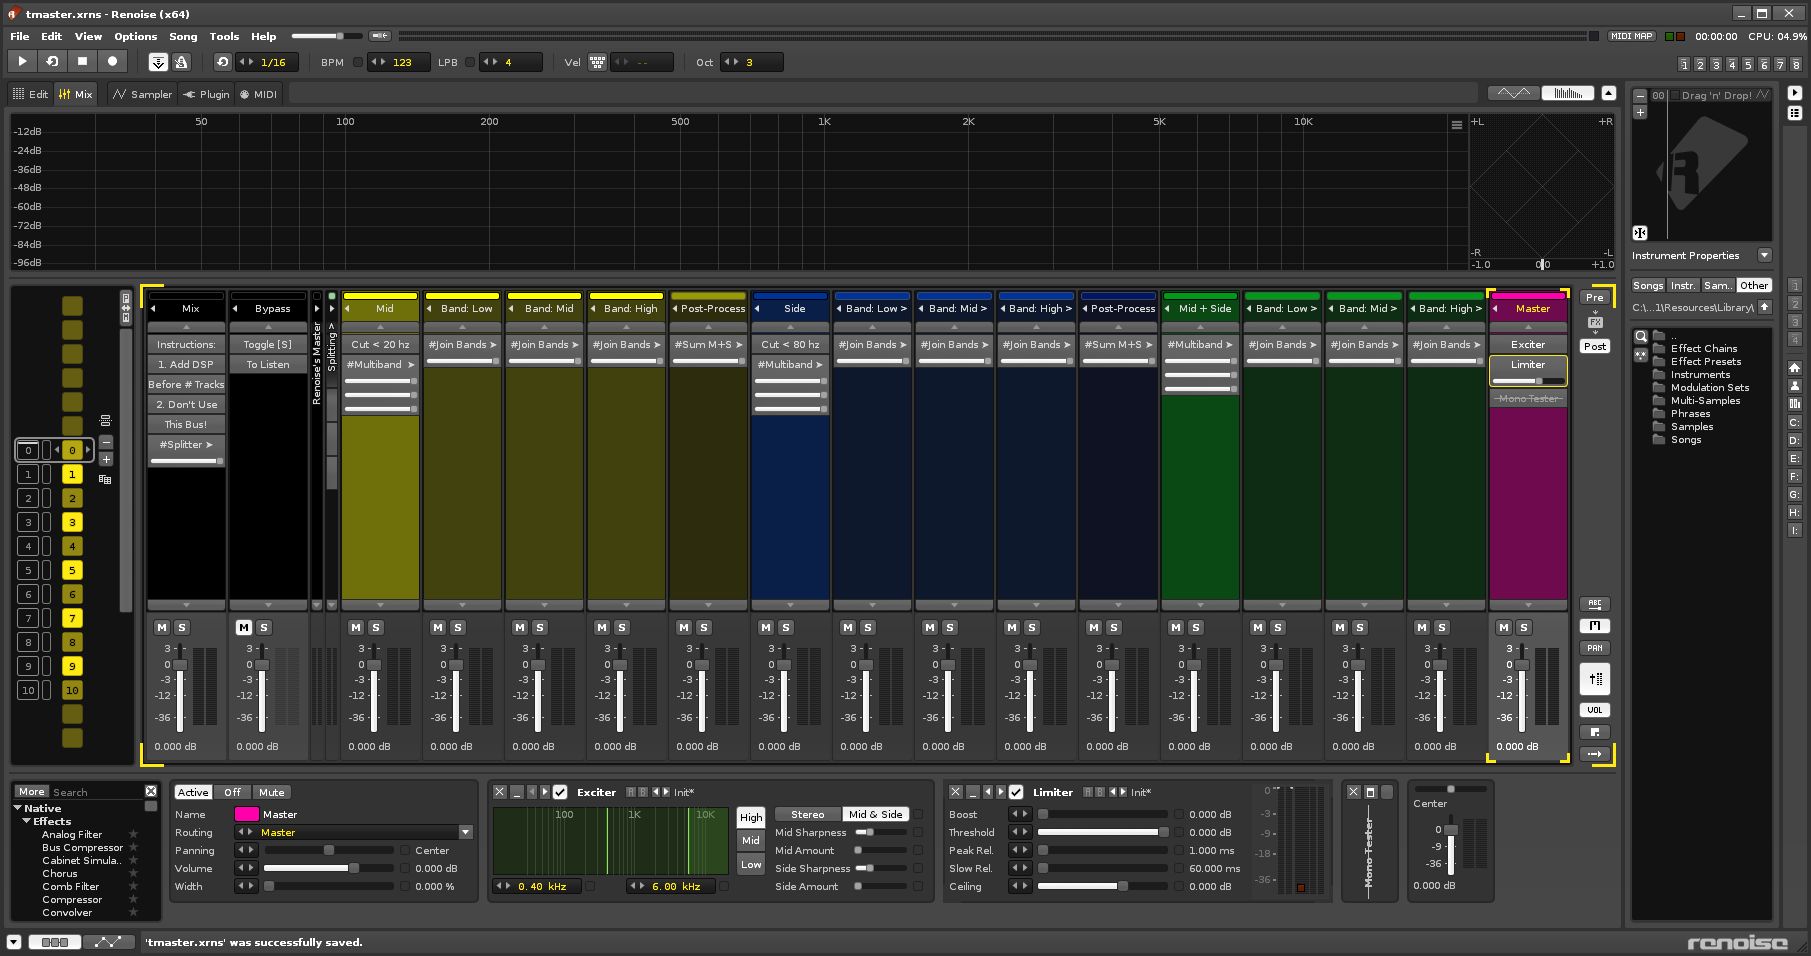The height and width of the screenshot is (956, 1811).
Task: Jump to home folder in disk browser
Action: tap(1794, 368)
